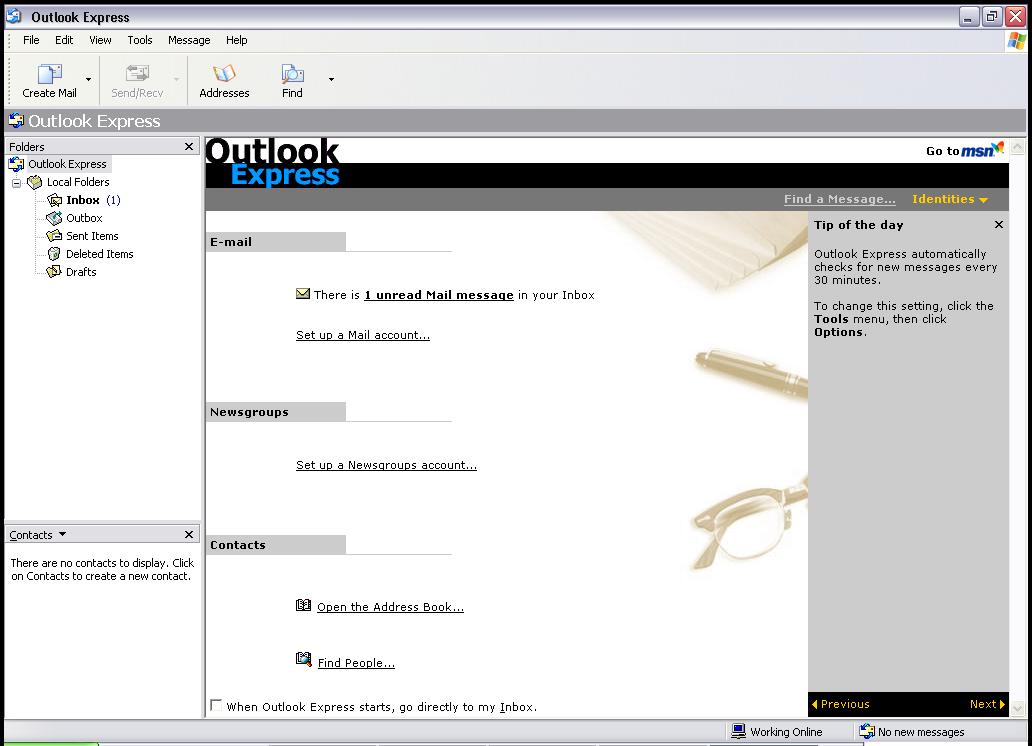Viewport: 1032px width, 746px height.
Task: Open the File menu
Action: click(31, 40)
